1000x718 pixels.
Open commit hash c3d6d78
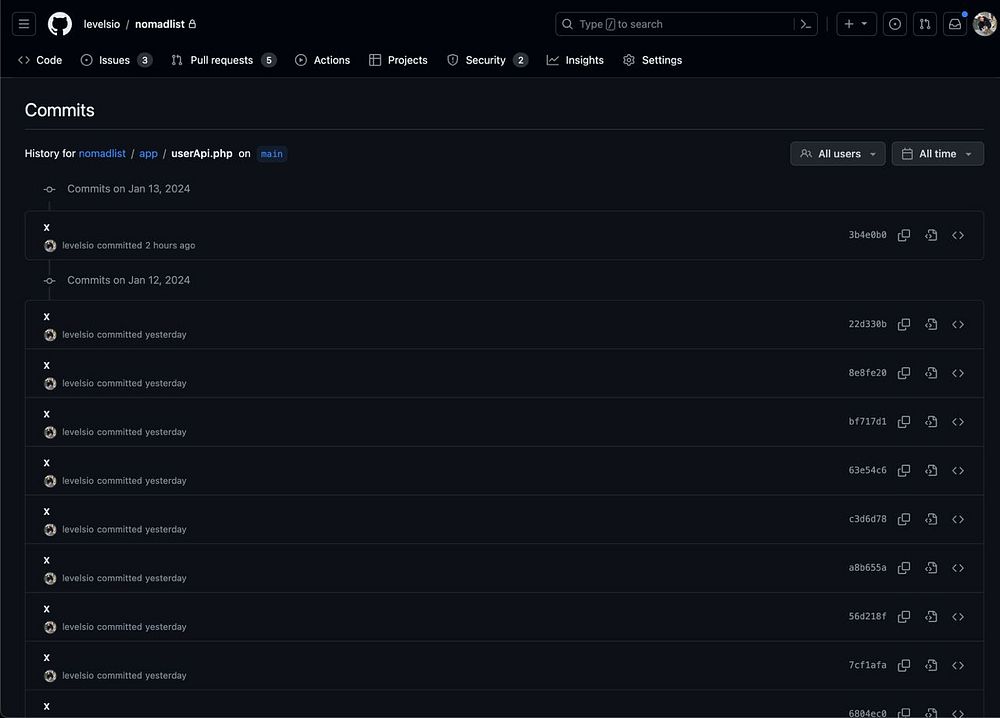point(867,519)
